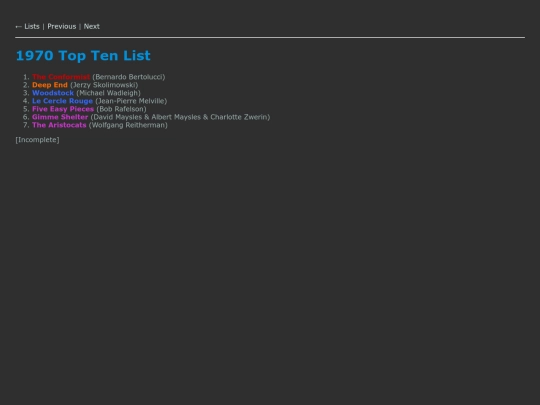540x405 pixels.
Task: Select the director name Michael Wadleigh
Action: pyautogui.click(x=108, y=93)
